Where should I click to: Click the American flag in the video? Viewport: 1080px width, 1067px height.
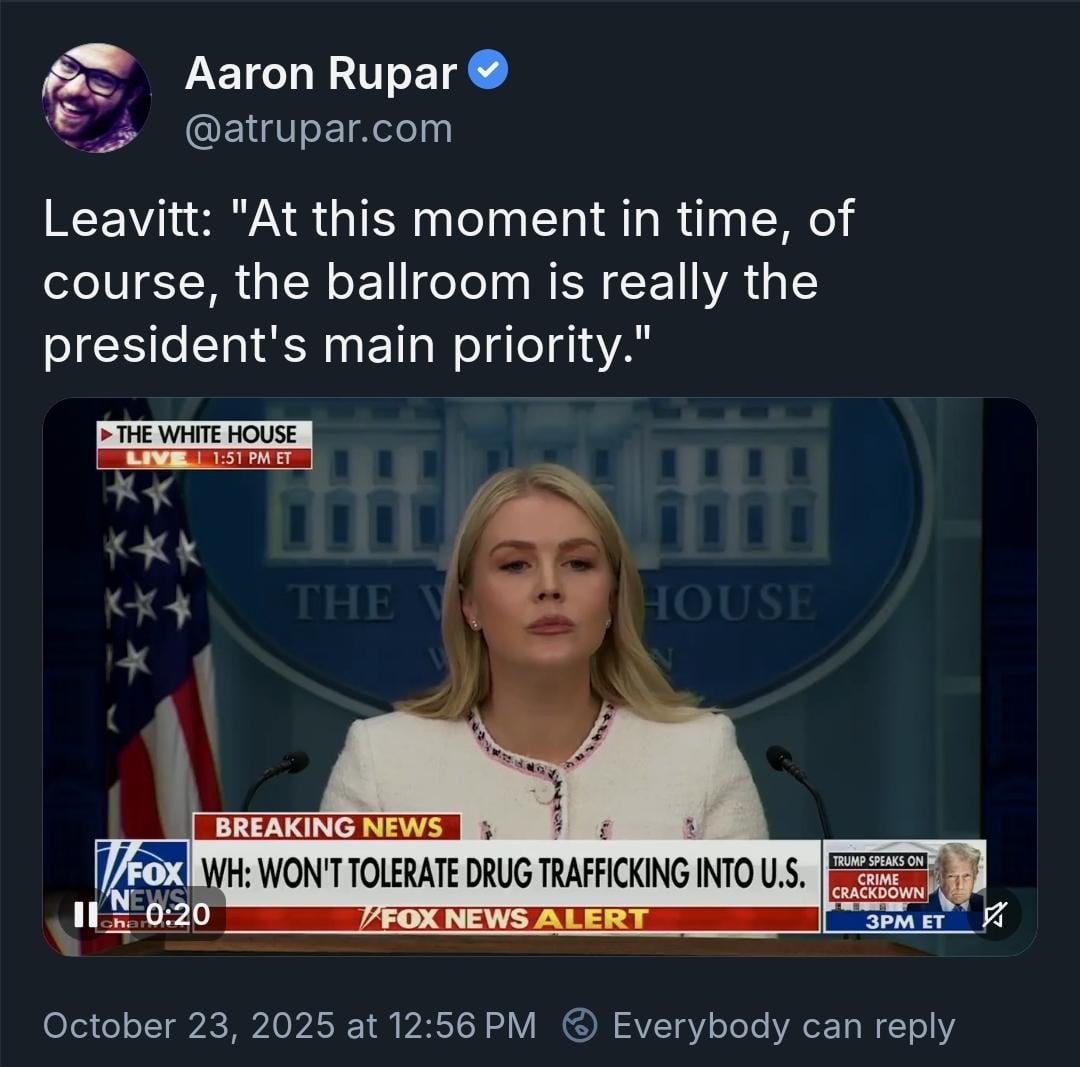tap(160, 640)
